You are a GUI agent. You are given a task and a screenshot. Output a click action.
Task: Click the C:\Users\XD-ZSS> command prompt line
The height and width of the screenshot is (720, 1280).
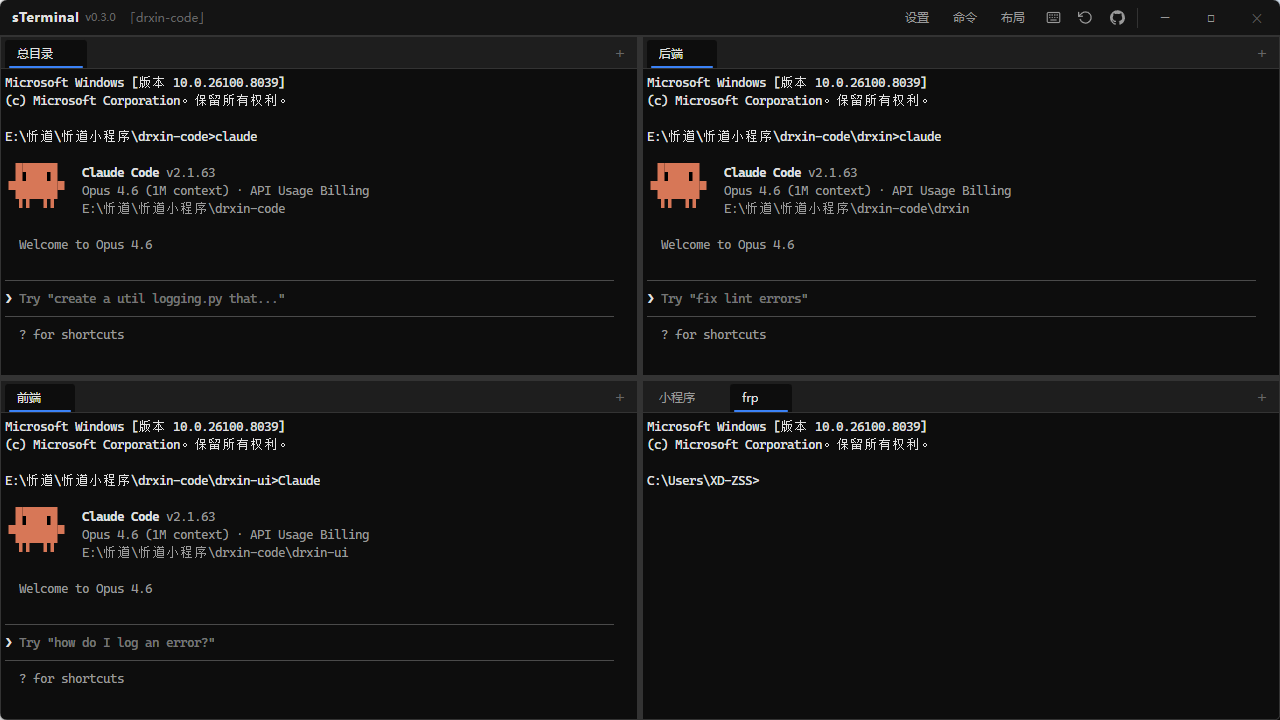pyautogui.click(x=703, y=481)
